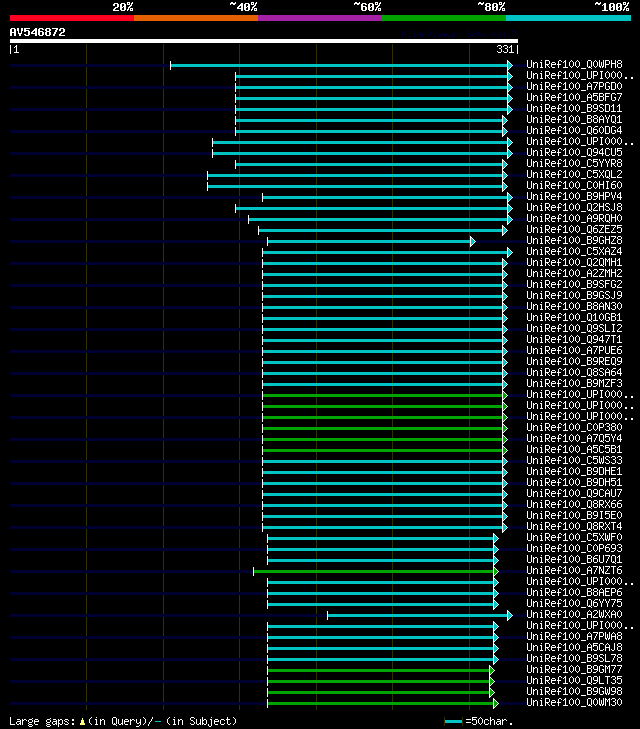Click the red 20% legend segment

(x=72, y=18)
